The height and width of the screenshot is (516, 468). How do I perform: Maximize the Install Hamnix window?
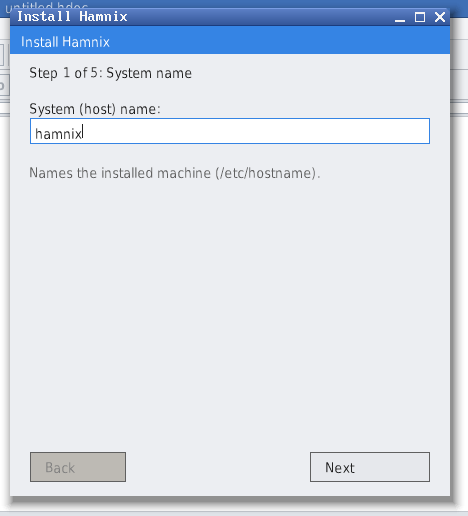[420, 17]
